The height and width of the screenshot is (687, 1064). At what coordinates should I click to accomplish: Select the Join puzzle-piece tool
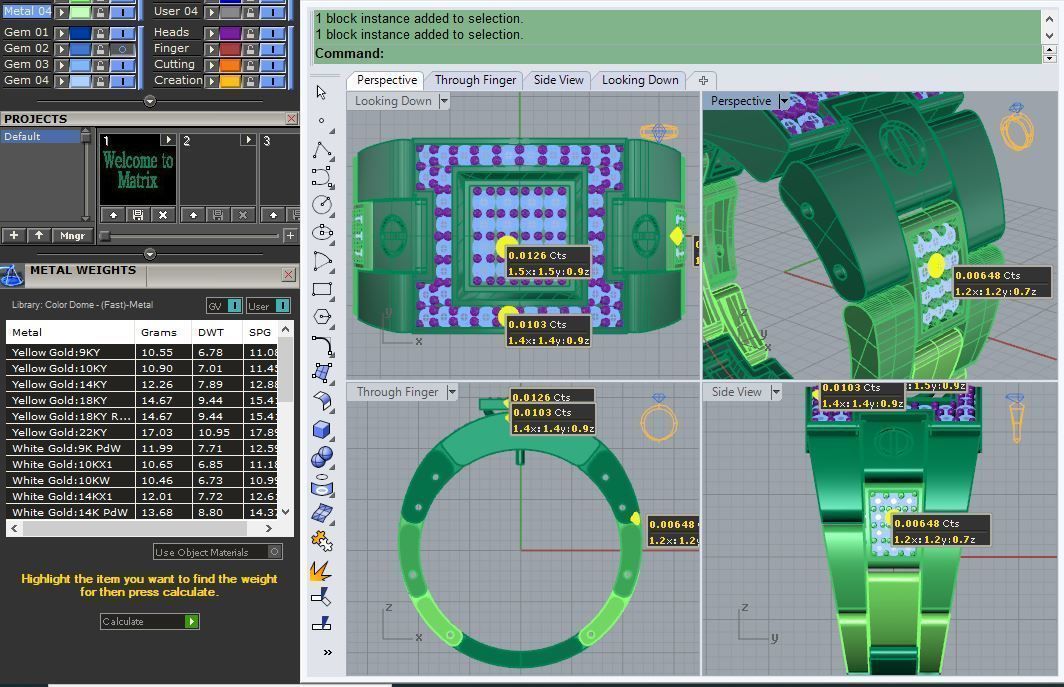tap(322, 542)
